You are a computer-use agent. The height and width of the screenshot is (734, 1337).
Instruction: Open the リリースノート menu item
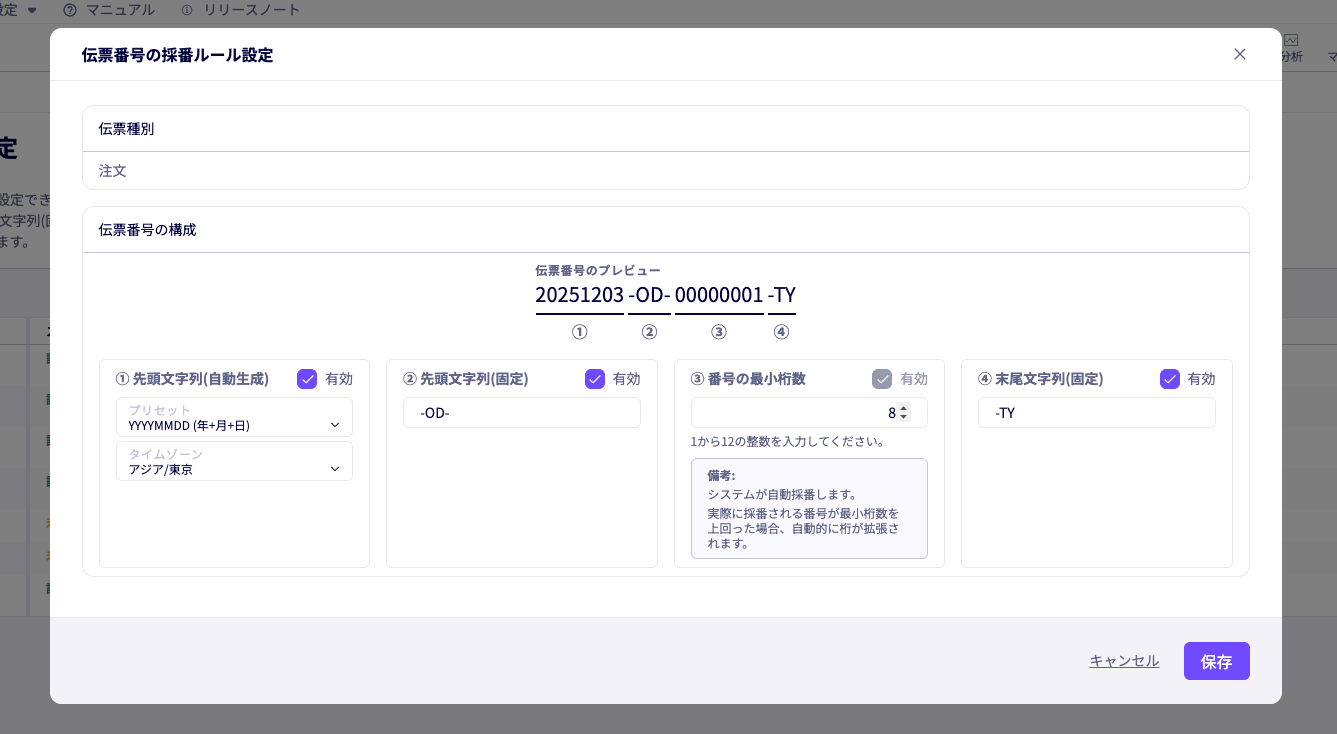tap(251, 10)
